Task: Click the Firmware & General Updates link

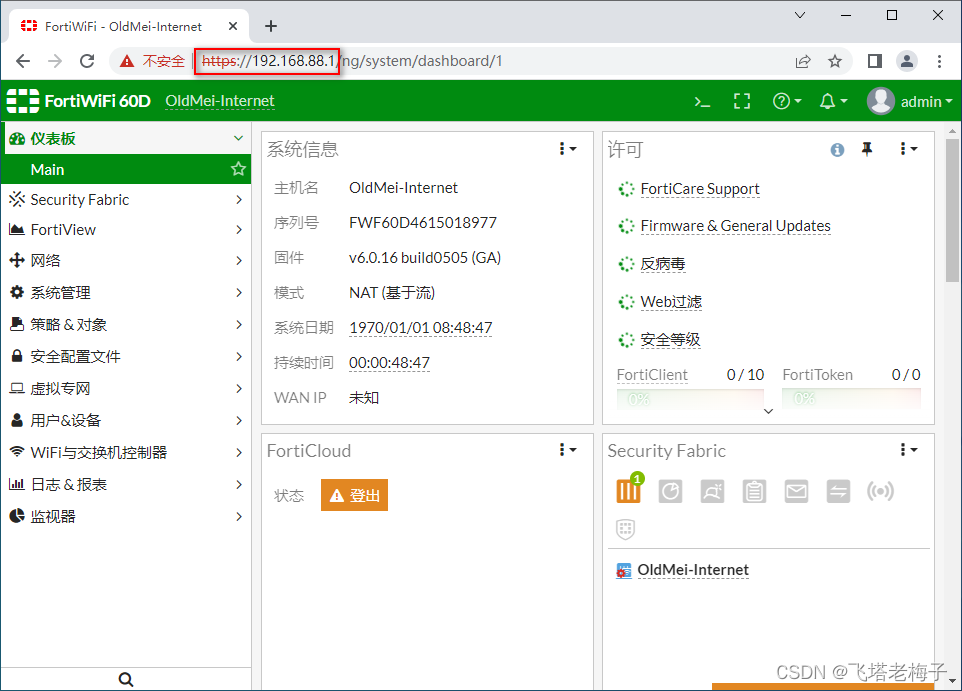Action: pos(735,226)
